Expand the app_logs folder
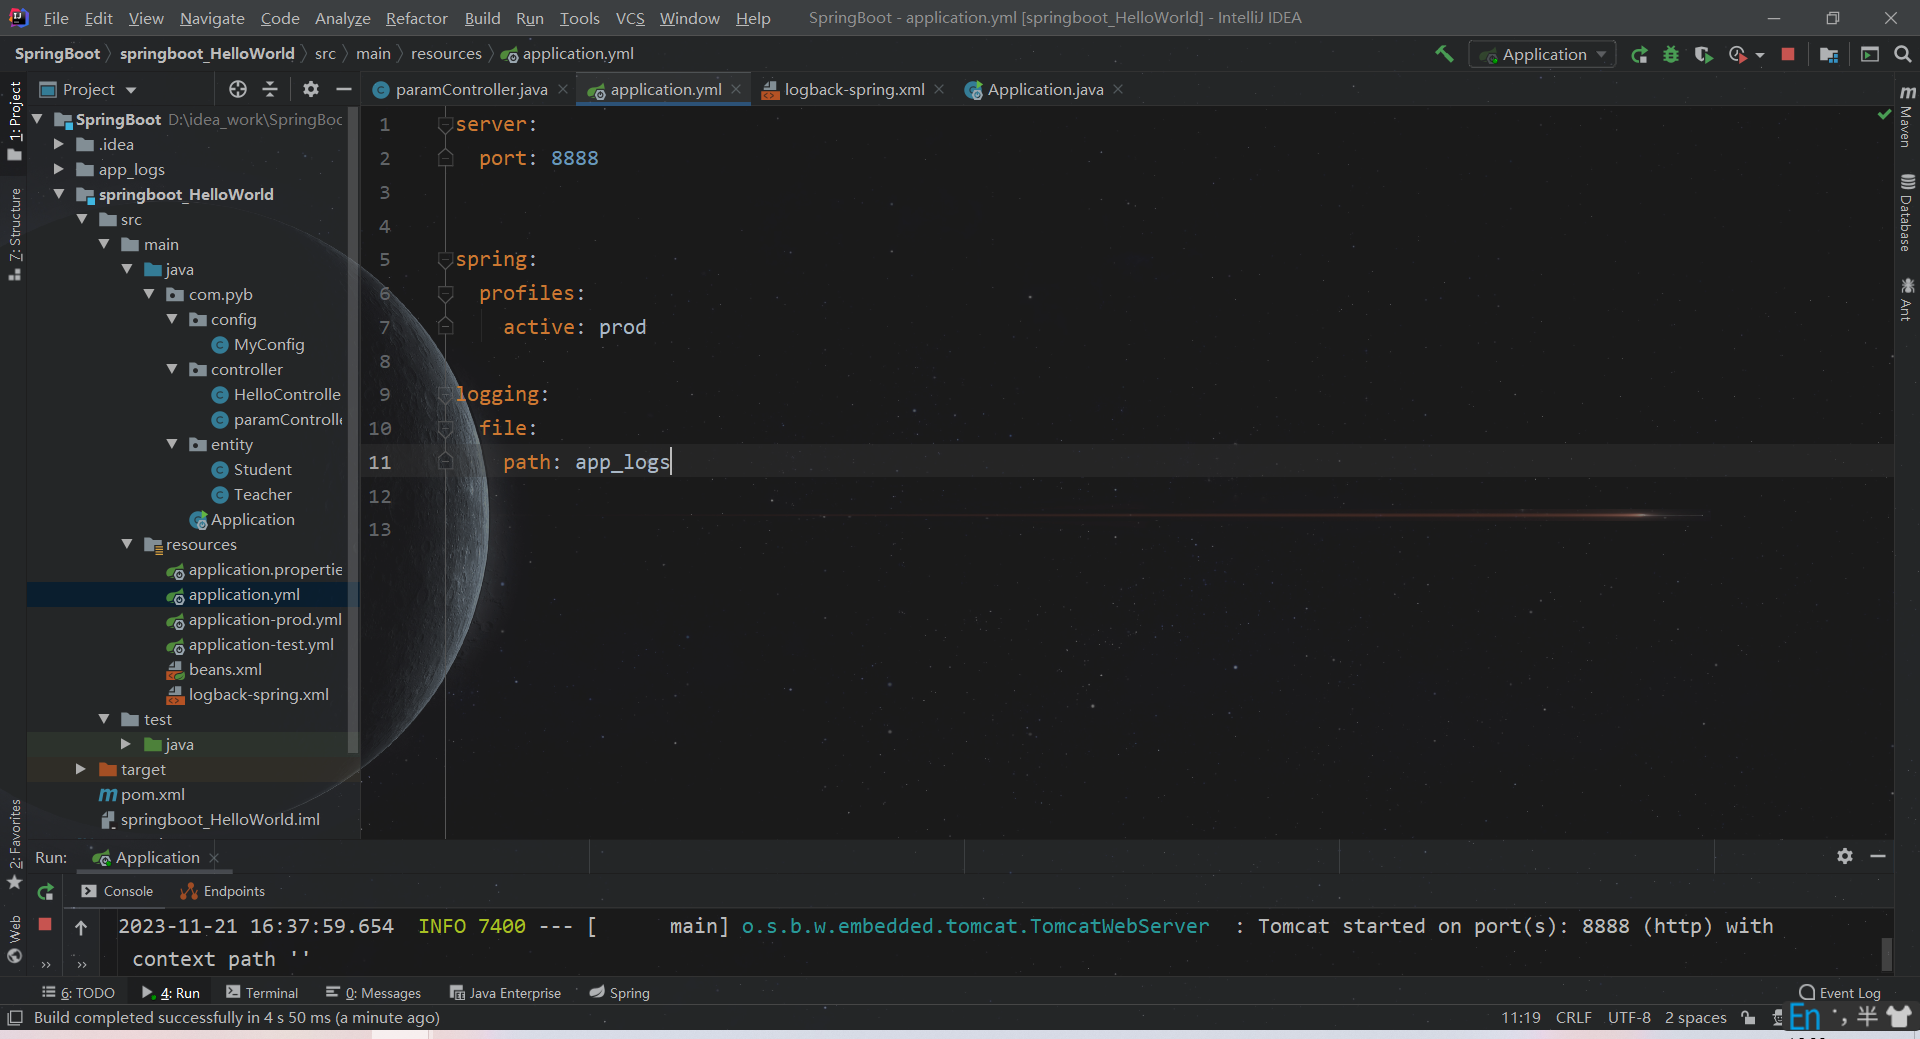The width and height of the screenshot is (1920, 1039). [59, 169]
